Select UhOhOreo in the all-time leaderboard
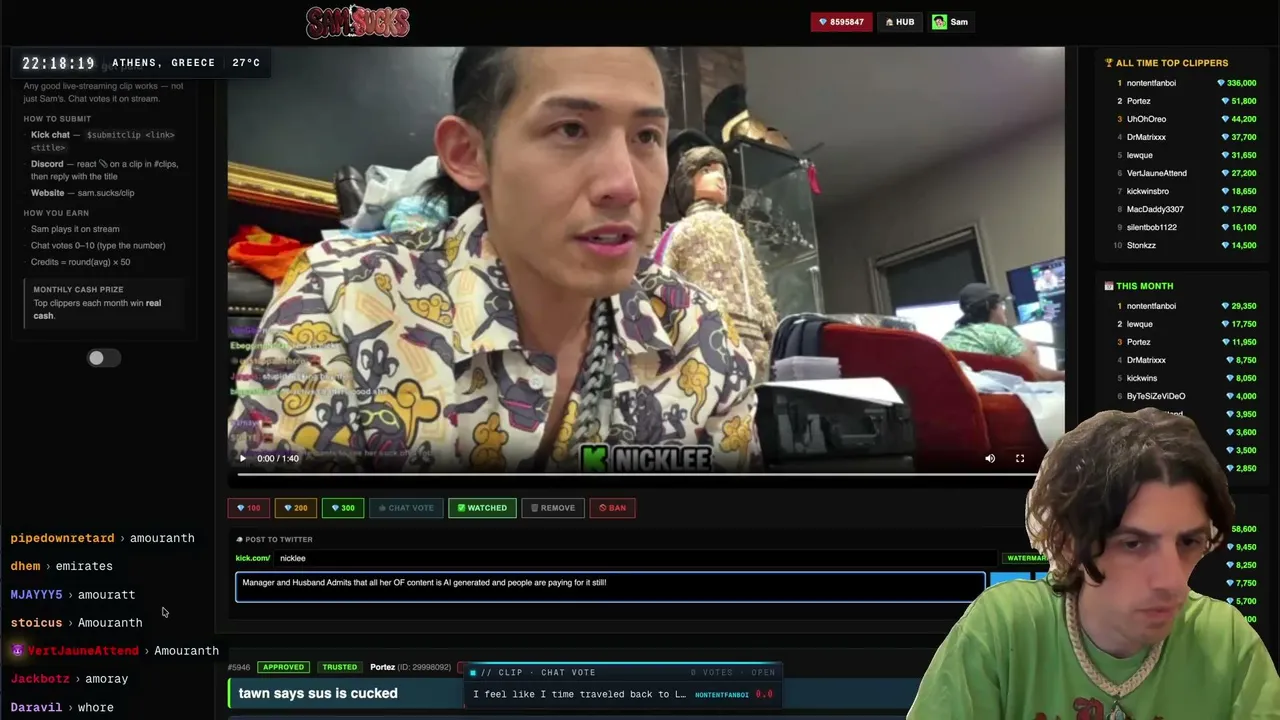 point(1146,119)
